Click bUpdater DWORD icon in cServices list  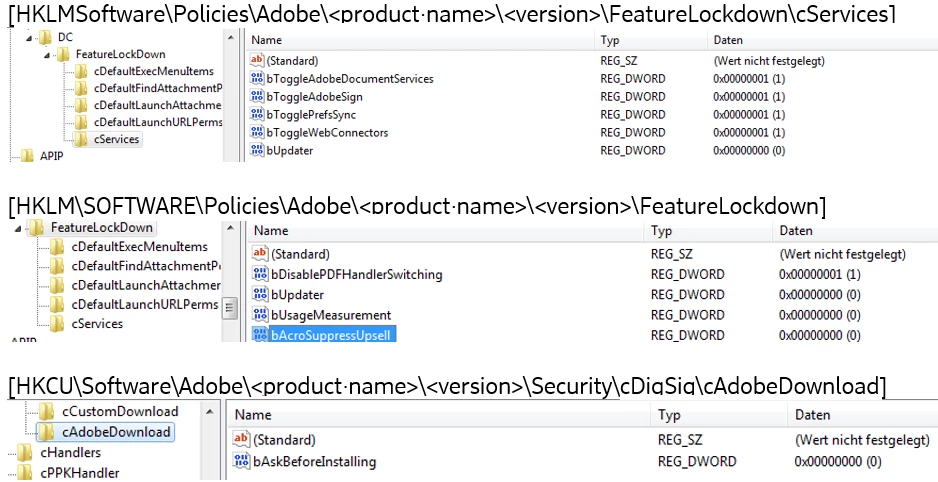coord(257,150)
